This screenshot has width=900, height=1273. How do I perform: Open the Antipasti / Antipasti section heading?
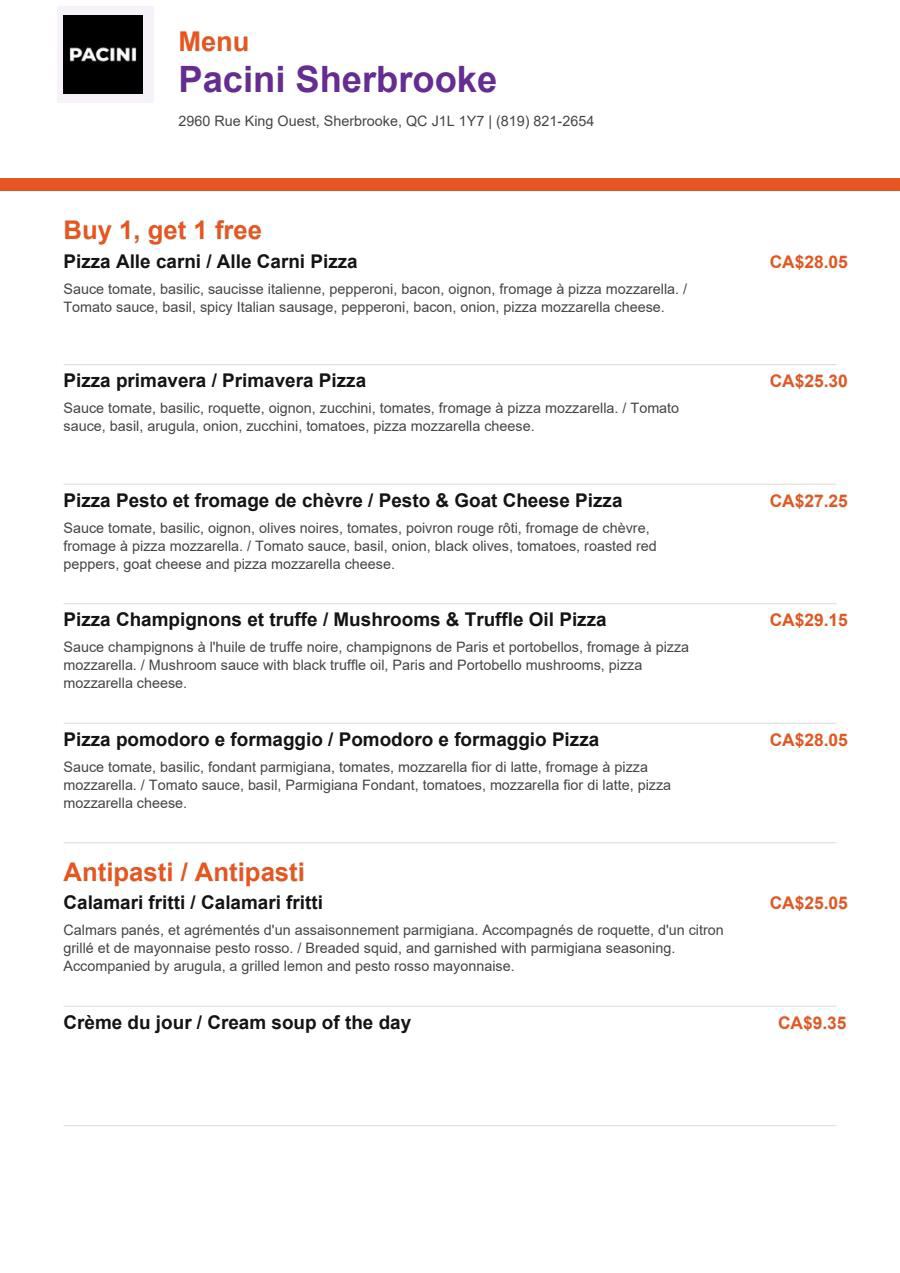(x=184, y=872)
